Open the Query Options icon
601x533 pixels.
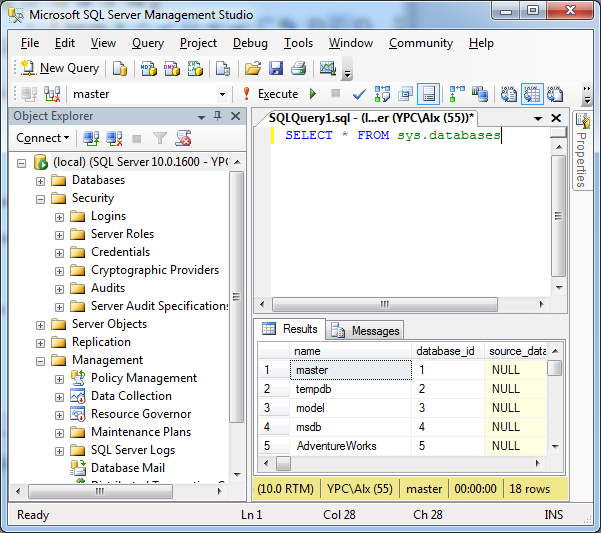tap(405, 94)
